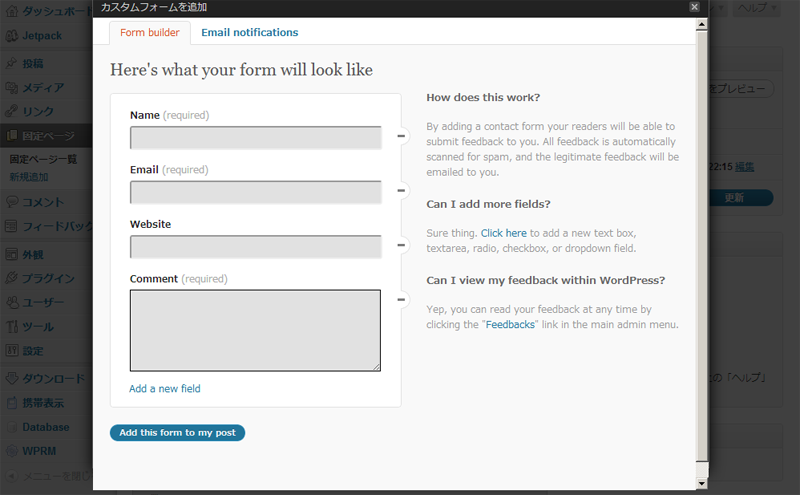Click the 固定ページ icon in the sidebar

[x=11, y=136]
